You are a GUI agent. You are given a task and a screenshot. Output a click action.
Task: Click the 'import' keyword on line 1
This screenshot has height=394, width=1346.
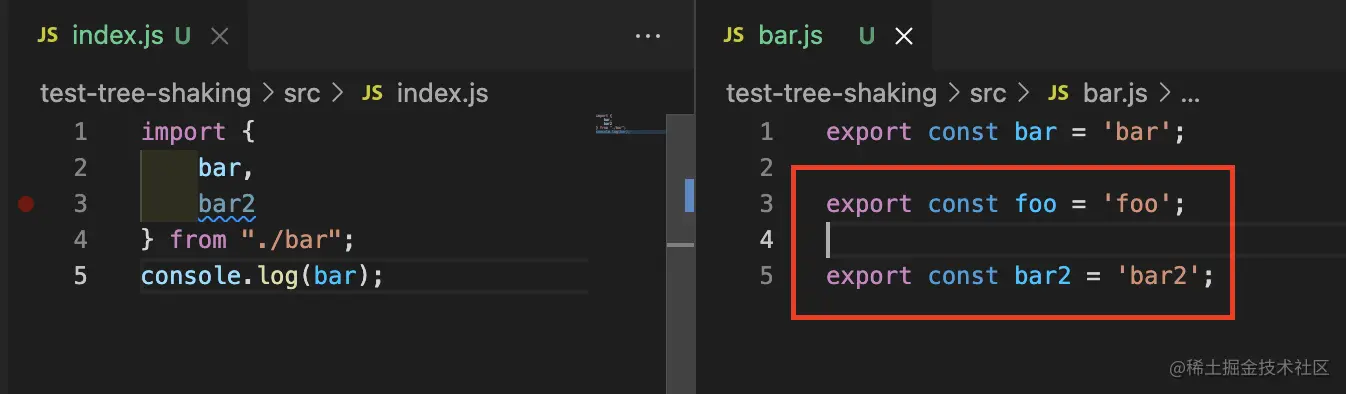click(x=184, y=132)
